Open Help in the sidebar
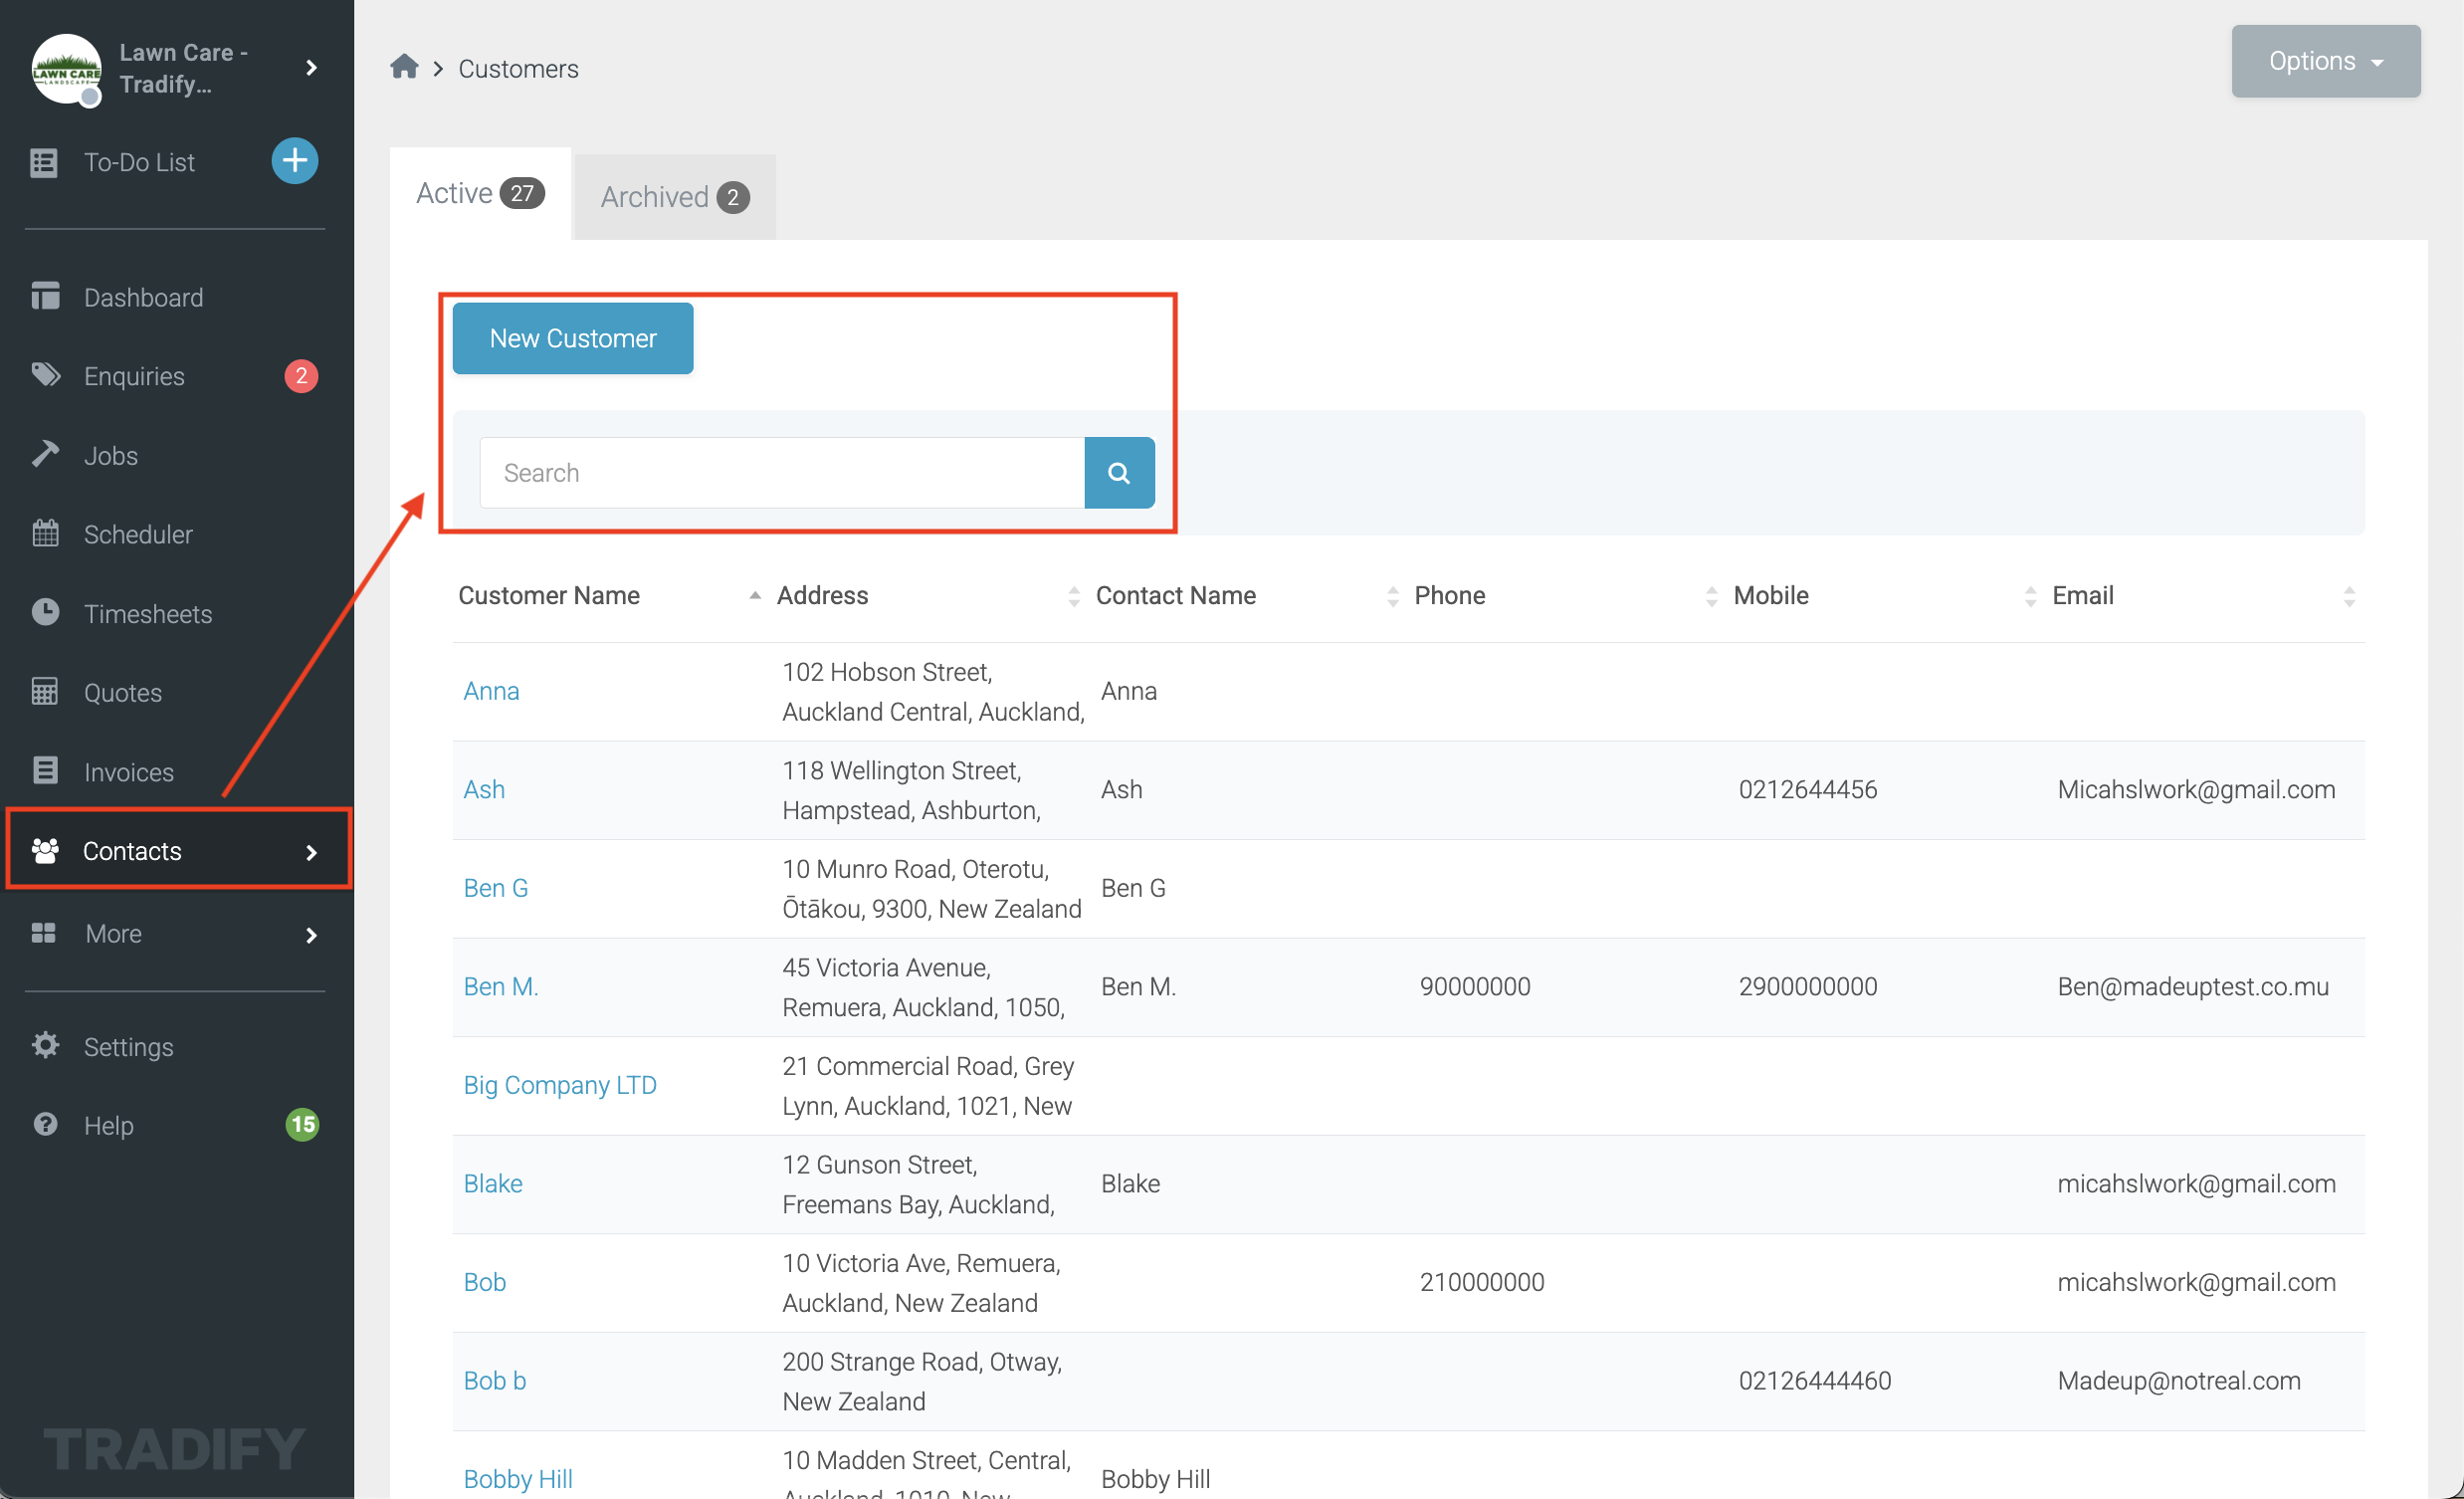This screenshot has width=2464, height=1499. (108, 1125)
